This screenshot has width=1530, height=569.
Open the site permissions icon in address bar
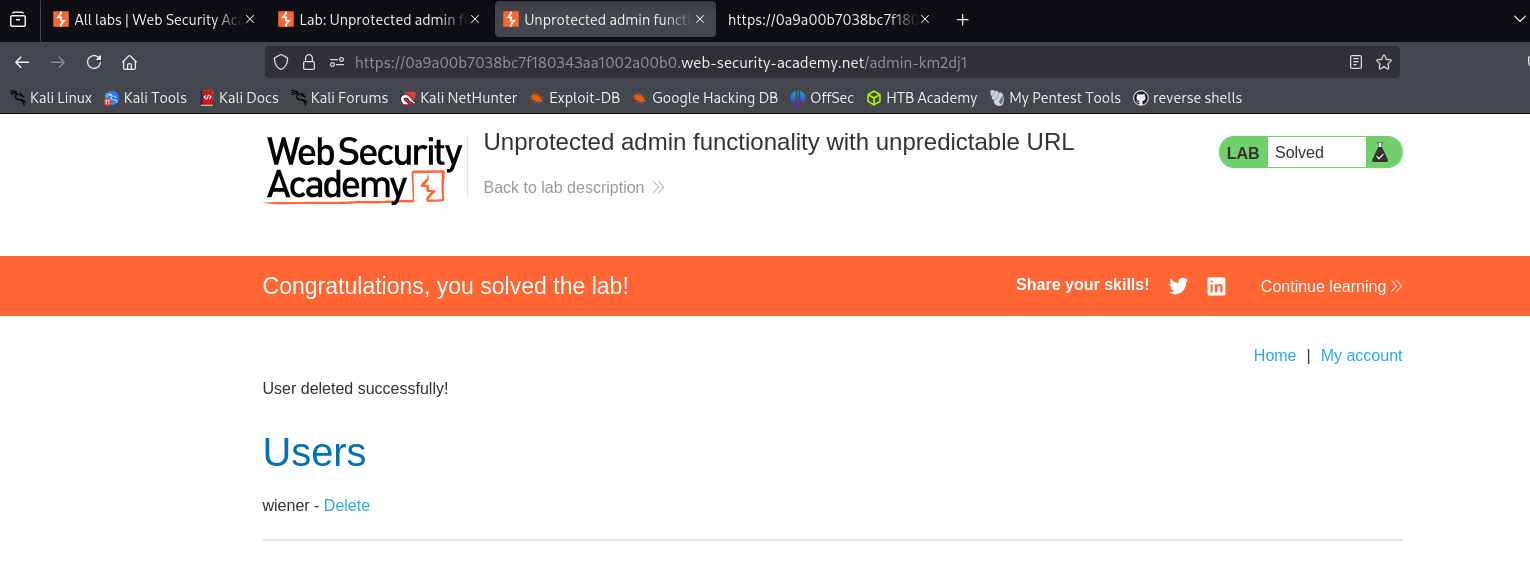(x=337, y=62)
